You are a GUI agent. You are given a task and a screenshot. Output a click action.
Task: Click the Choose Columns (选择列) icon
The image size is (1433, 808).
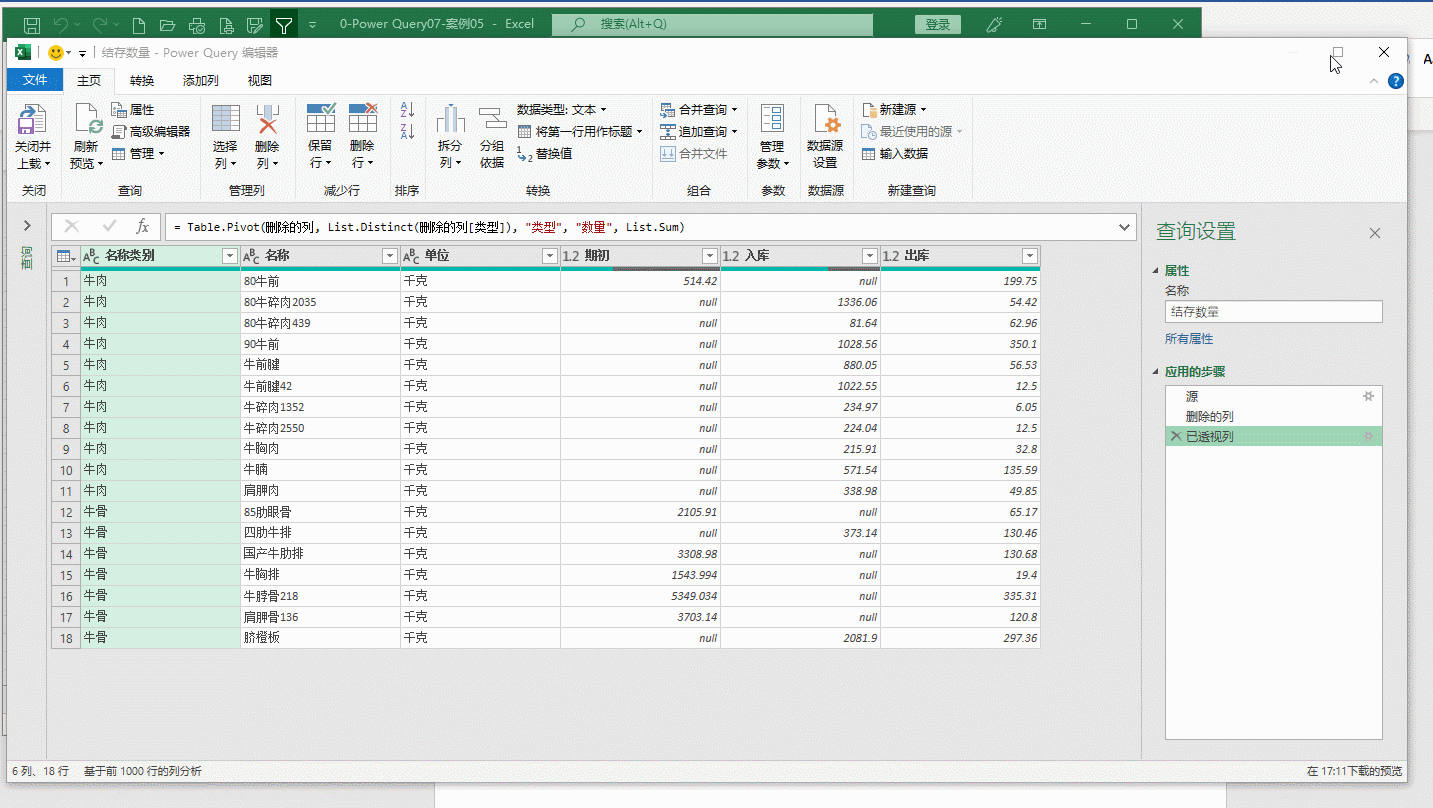(226, 119)
